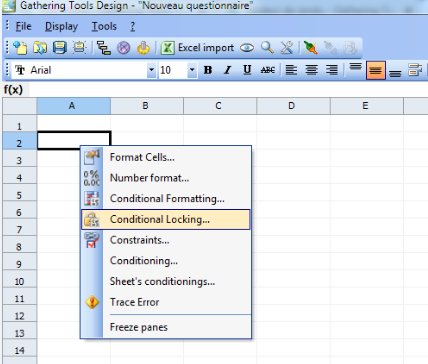
Task: Select Conditional Locking... menu entry
Action: click(x=165, y=219)
